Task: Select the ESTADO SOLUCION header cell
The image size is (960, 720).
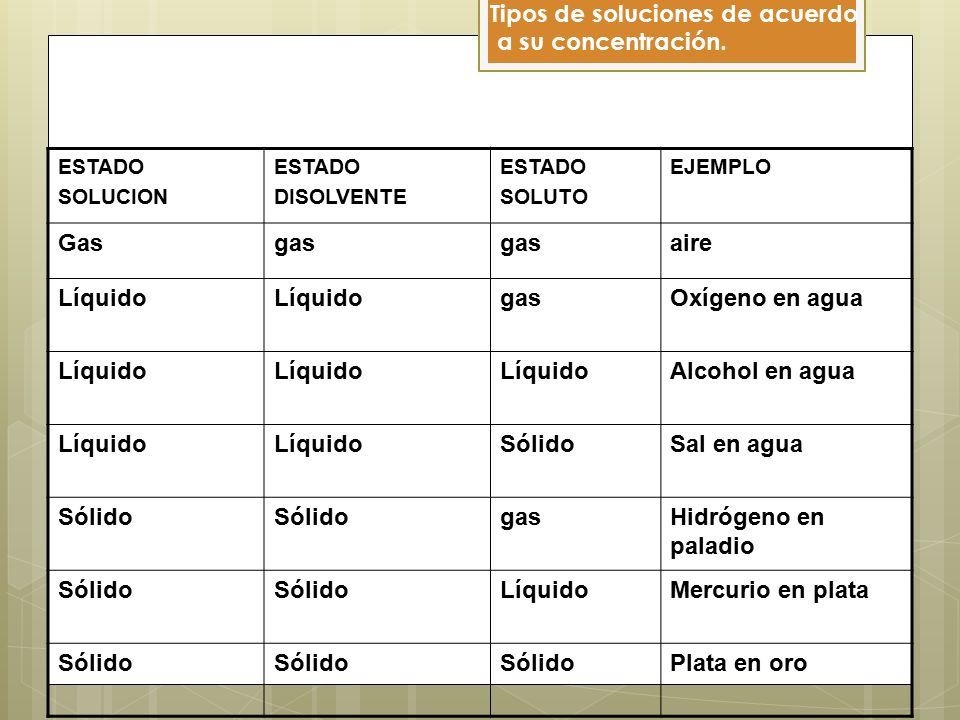Action: click(x=156, y=186)
